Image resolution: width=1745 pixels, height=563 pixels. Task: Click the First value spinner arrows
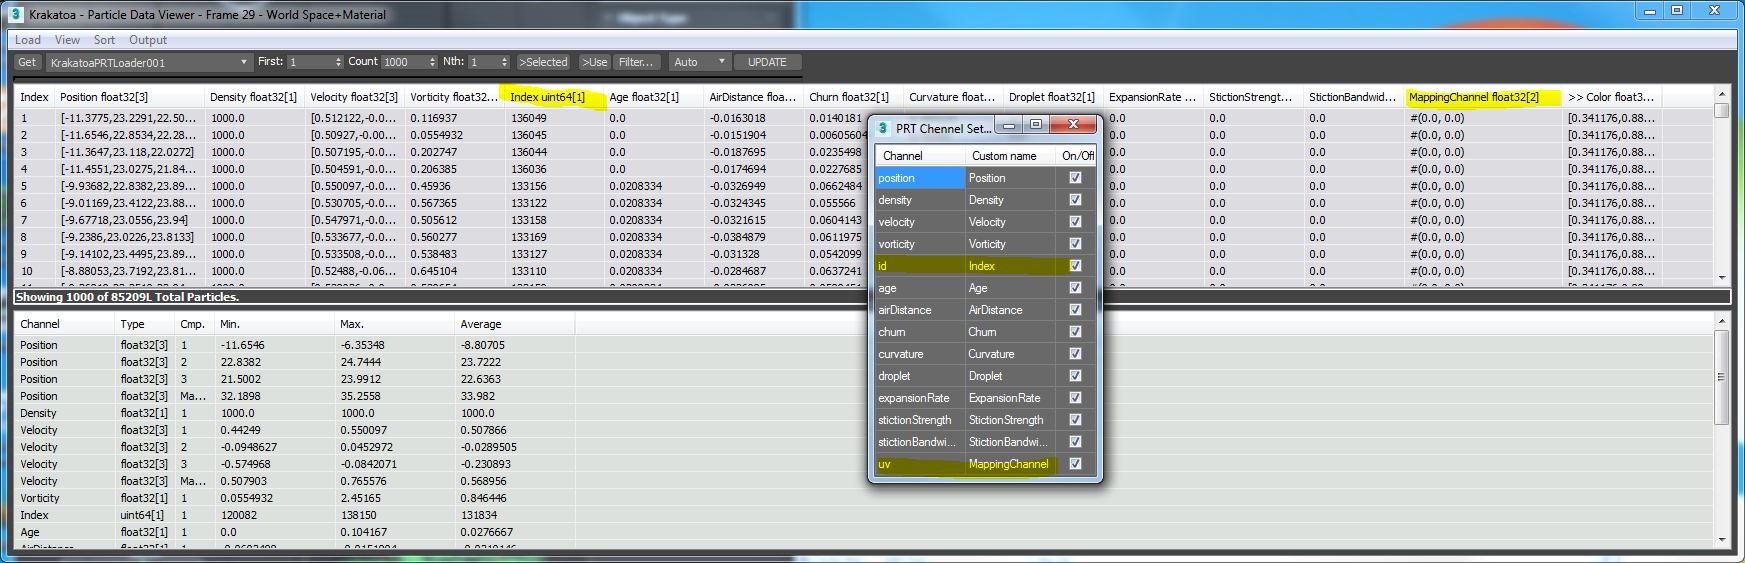338,62
